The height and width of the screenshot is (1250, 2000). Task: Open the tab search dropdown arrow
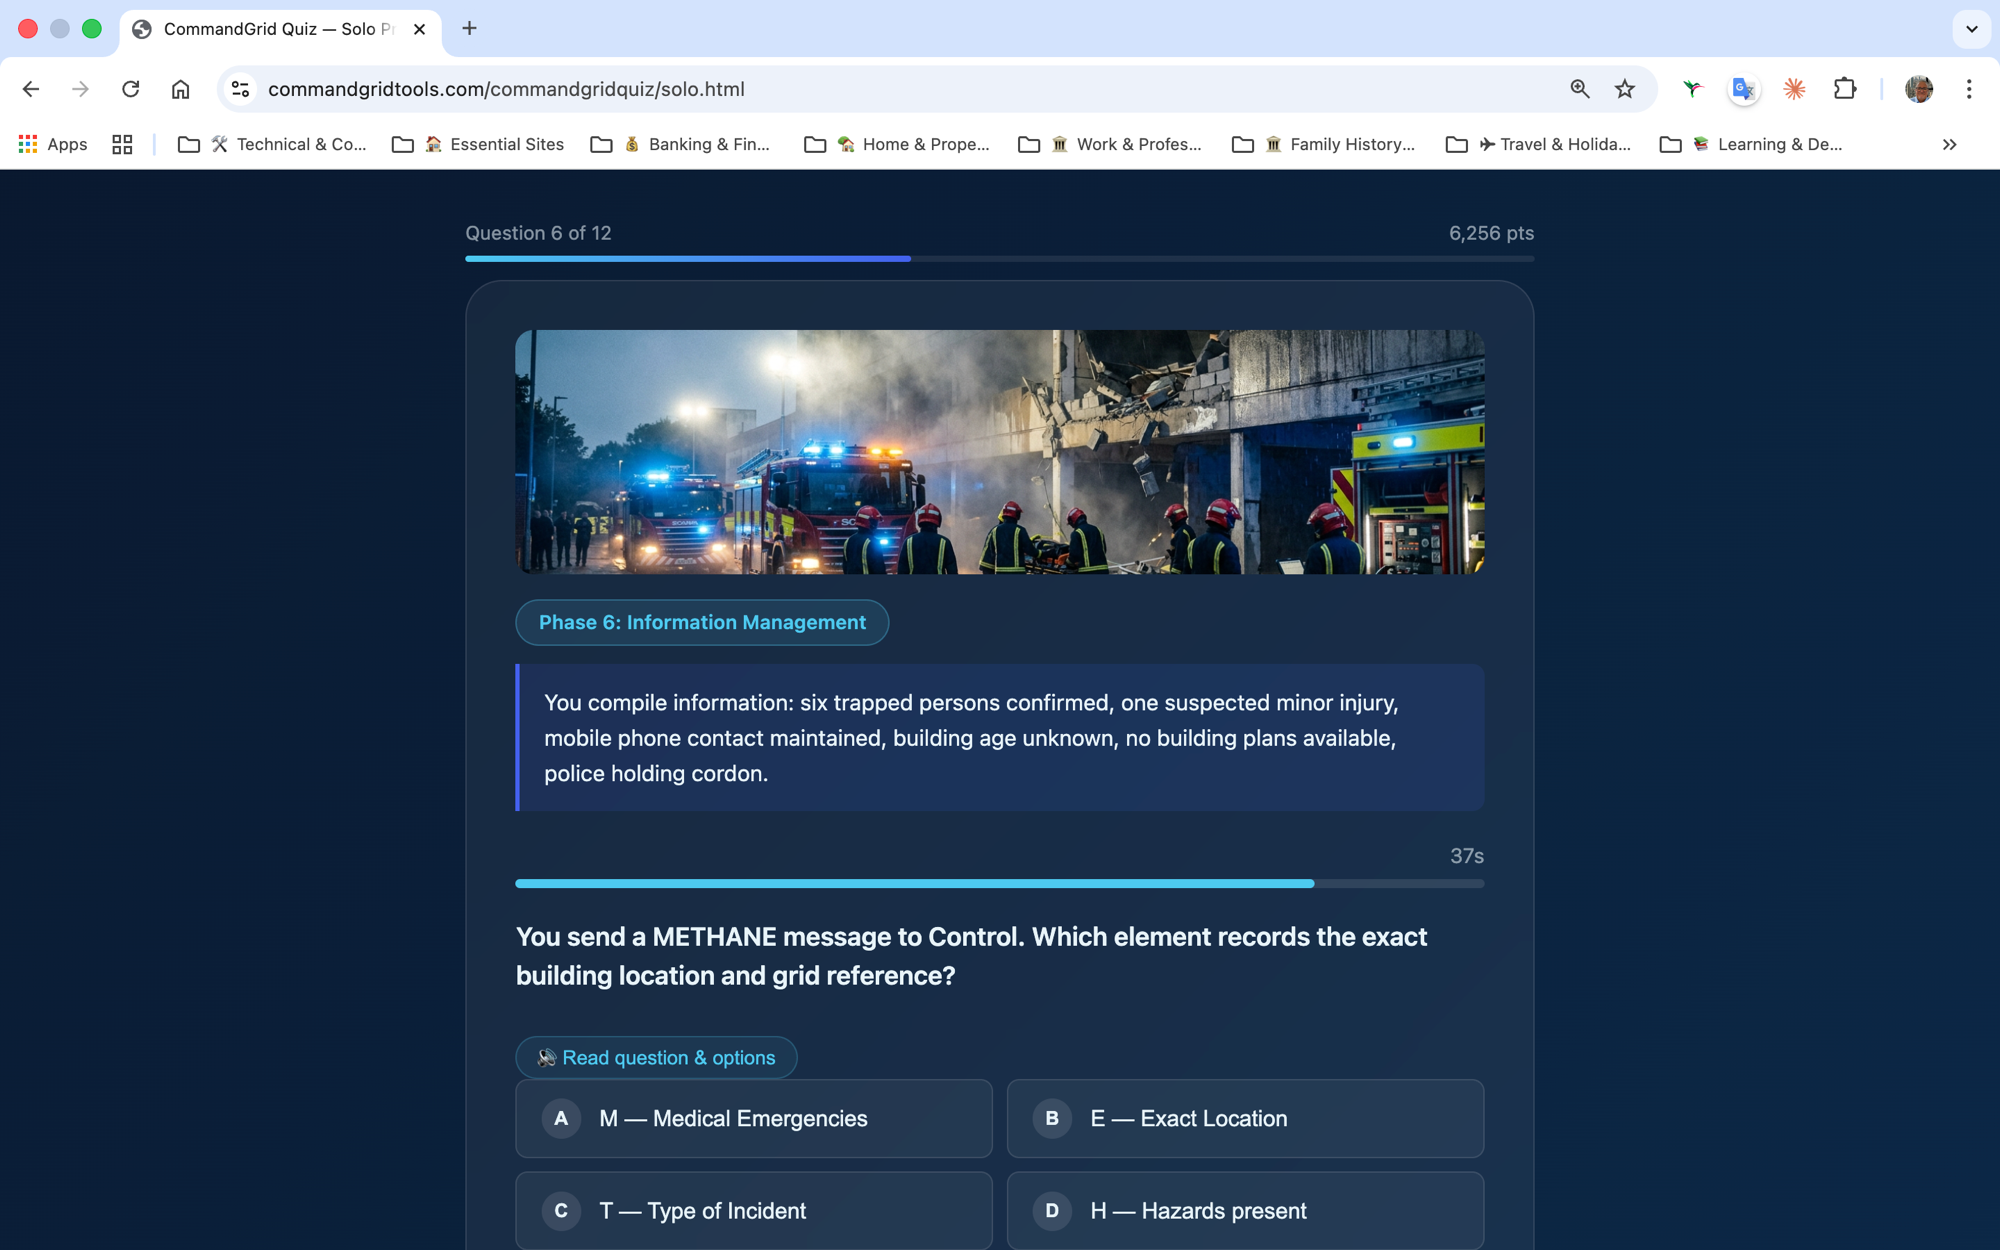pyautogui.click(x=1971, y=29)
